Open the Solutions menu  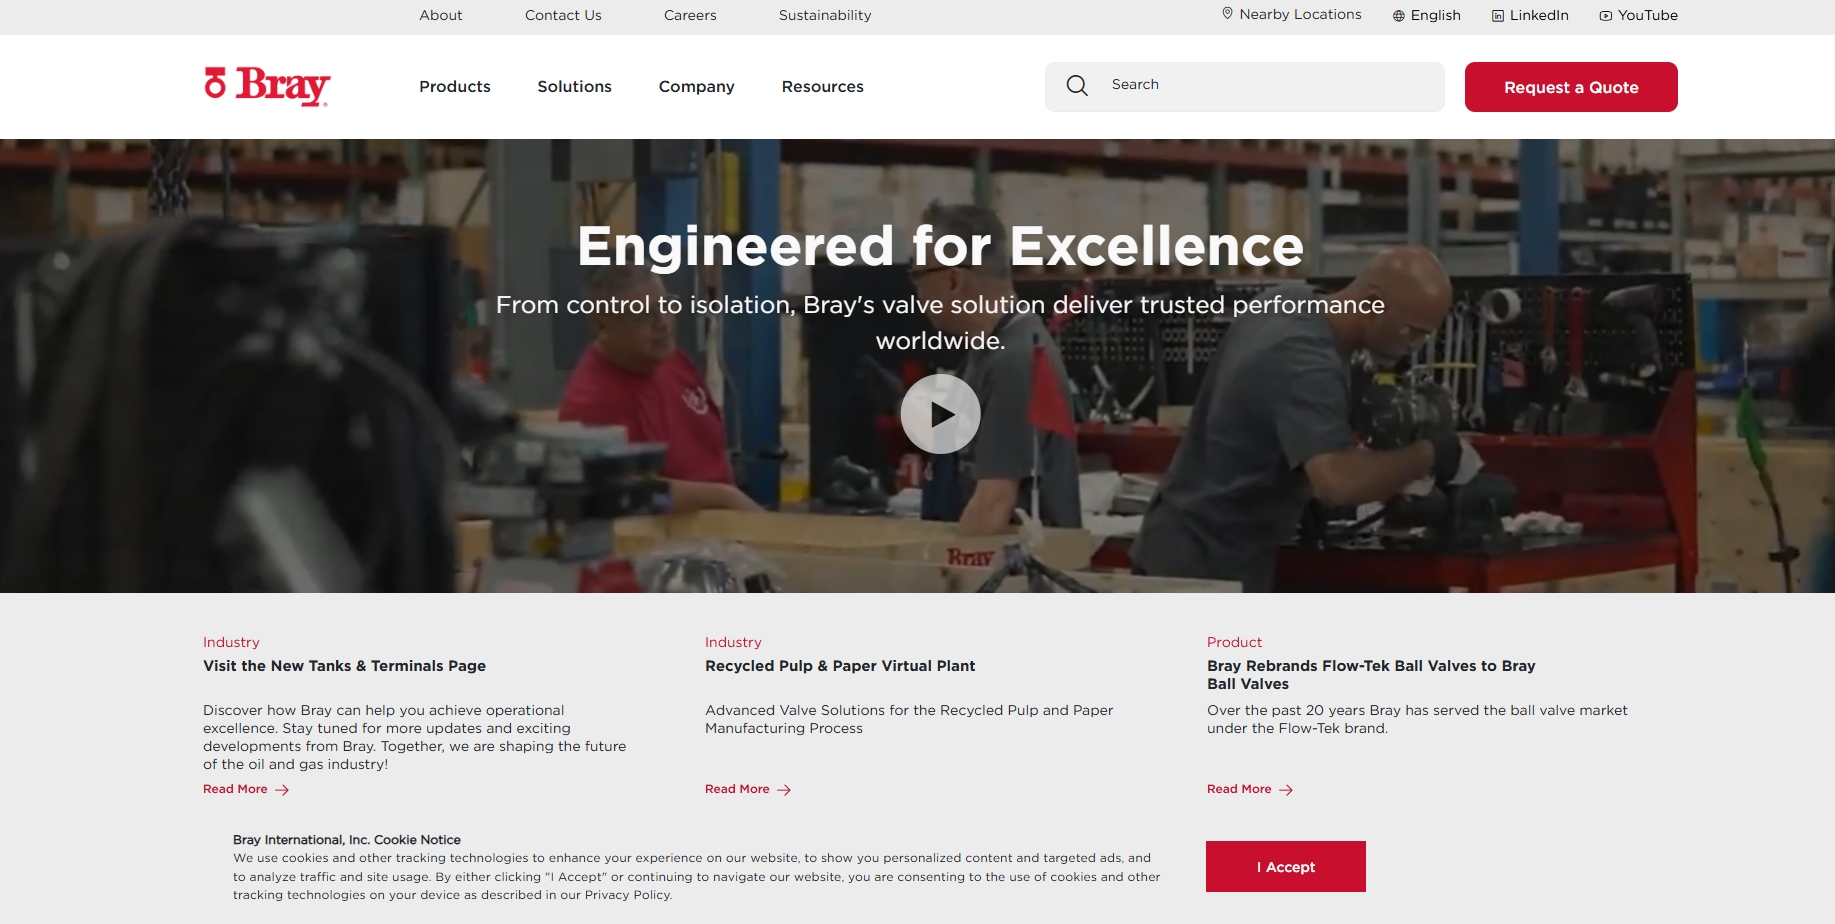pyautogui.click(x=575, y=87)
